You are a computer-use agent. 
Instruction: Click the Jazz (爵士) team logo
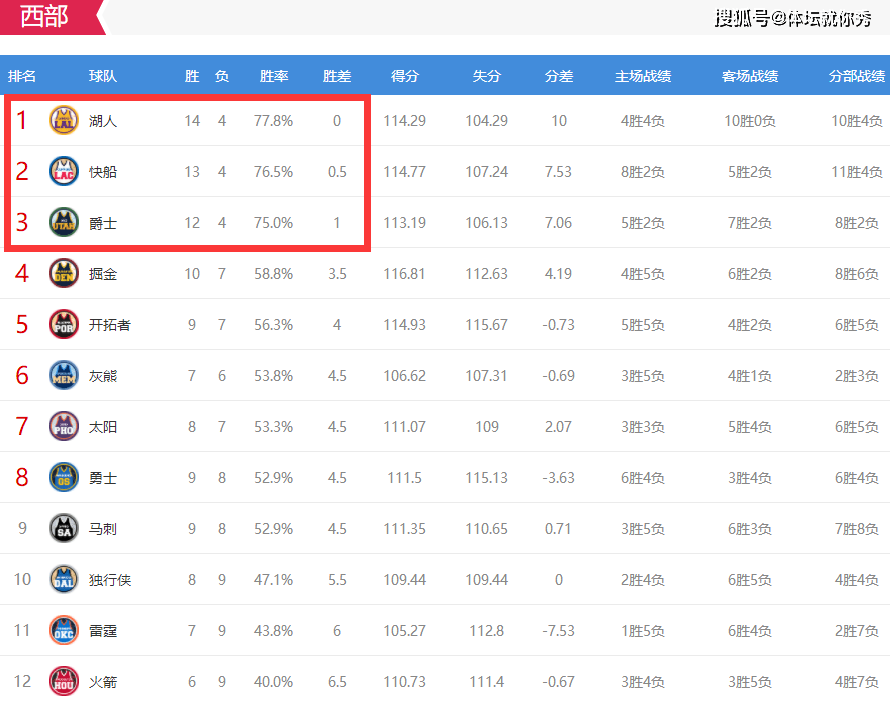64,222
